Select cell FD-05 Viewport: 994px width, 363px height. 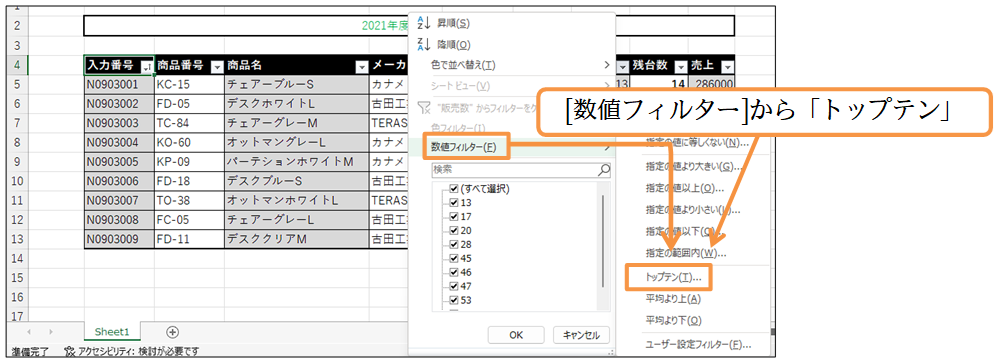(x=189, y=103)
